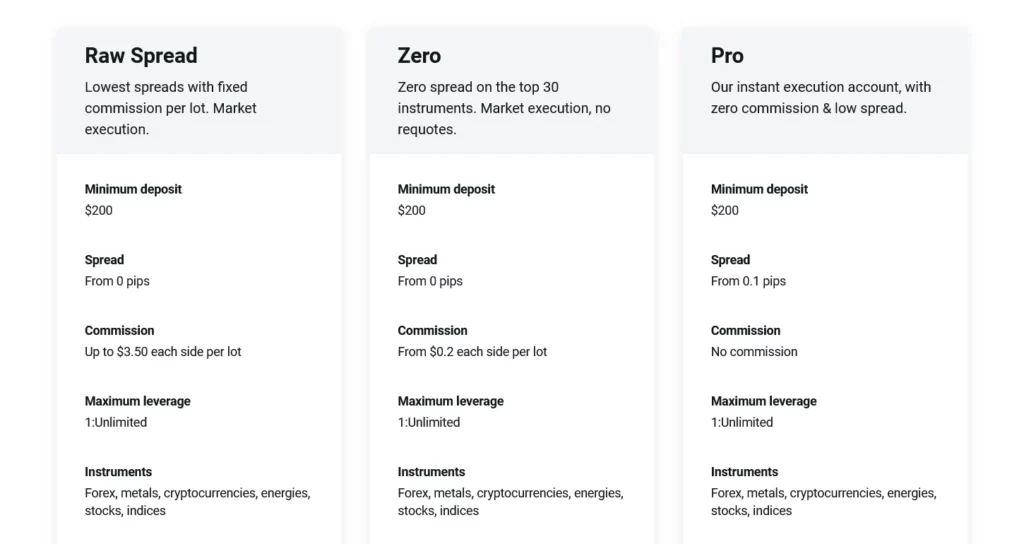Image resolution: width=1024 pixels, height=544 pixels.
Task: Click the Maximum leverage label in Raw Spread card
Action: pyautogui.click(x=137, y=401)
